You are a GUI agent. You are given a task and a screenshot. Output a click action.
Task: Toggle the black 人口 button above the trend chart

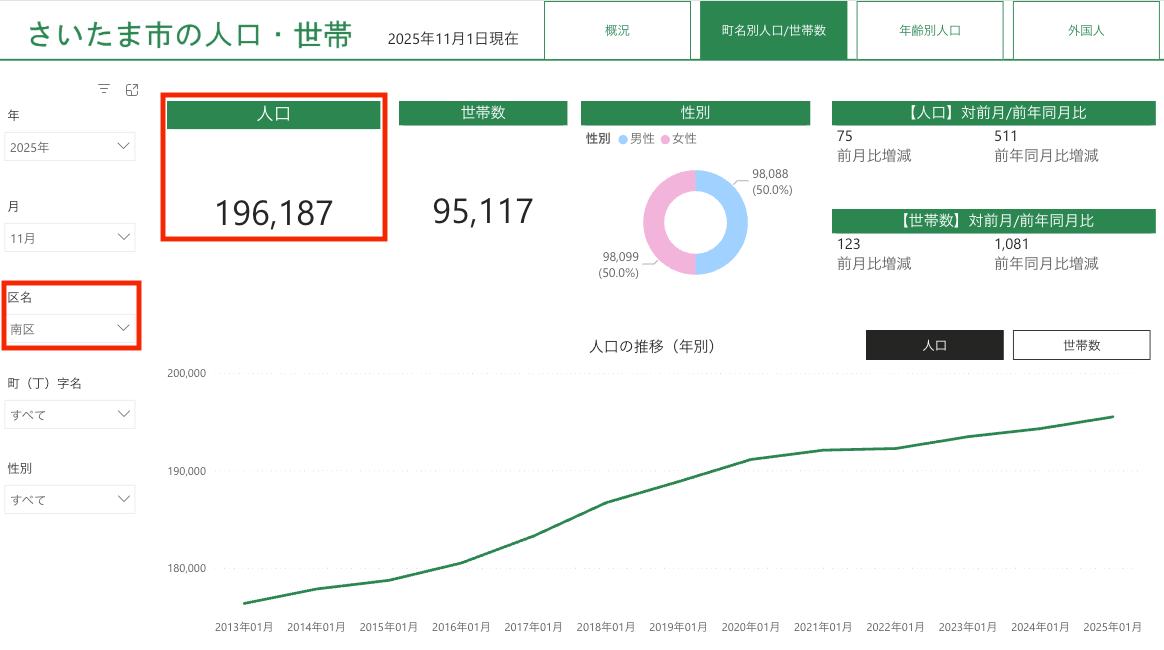pyautogui.click(x=934, y=345)
